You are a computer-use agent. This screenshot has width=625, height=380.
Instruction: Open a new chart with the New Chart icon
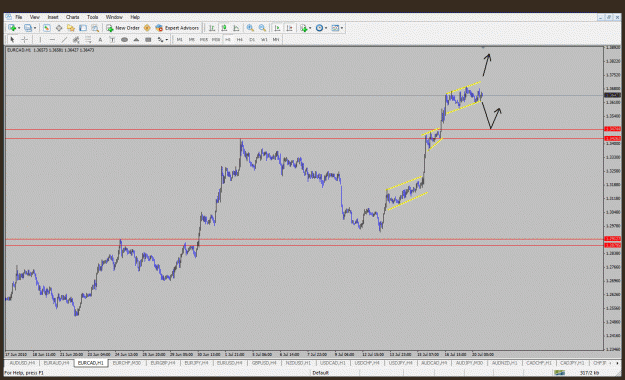(12, 28)
